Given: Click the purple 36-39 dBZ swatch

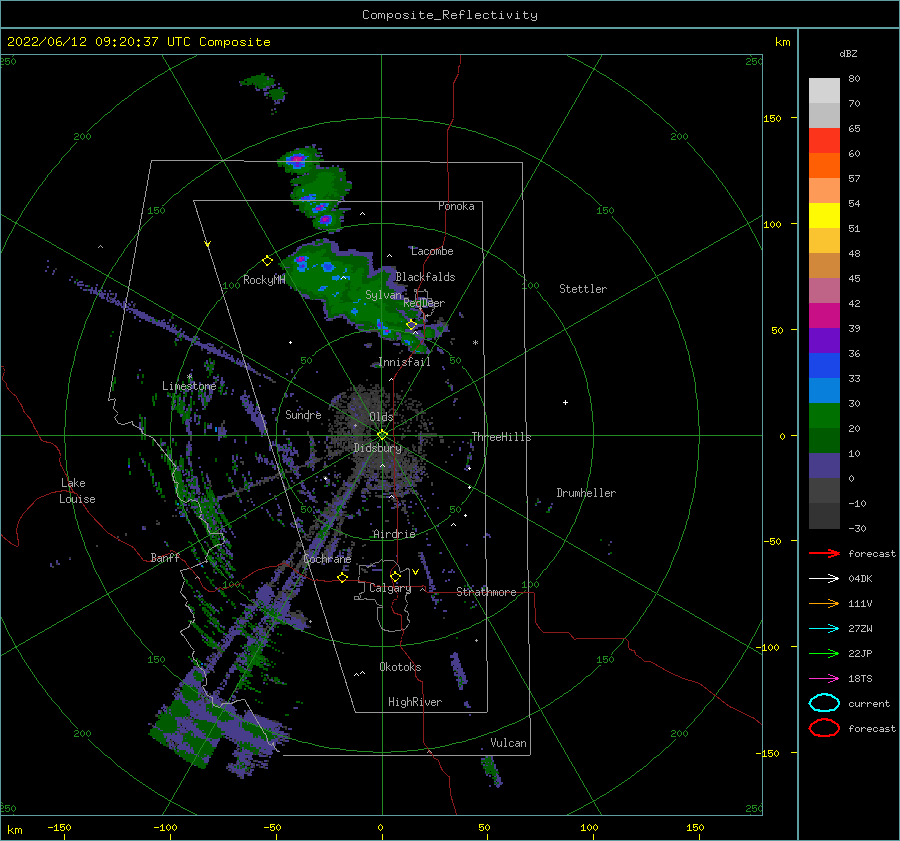Looking at the screenshot, I should (824, 341).
